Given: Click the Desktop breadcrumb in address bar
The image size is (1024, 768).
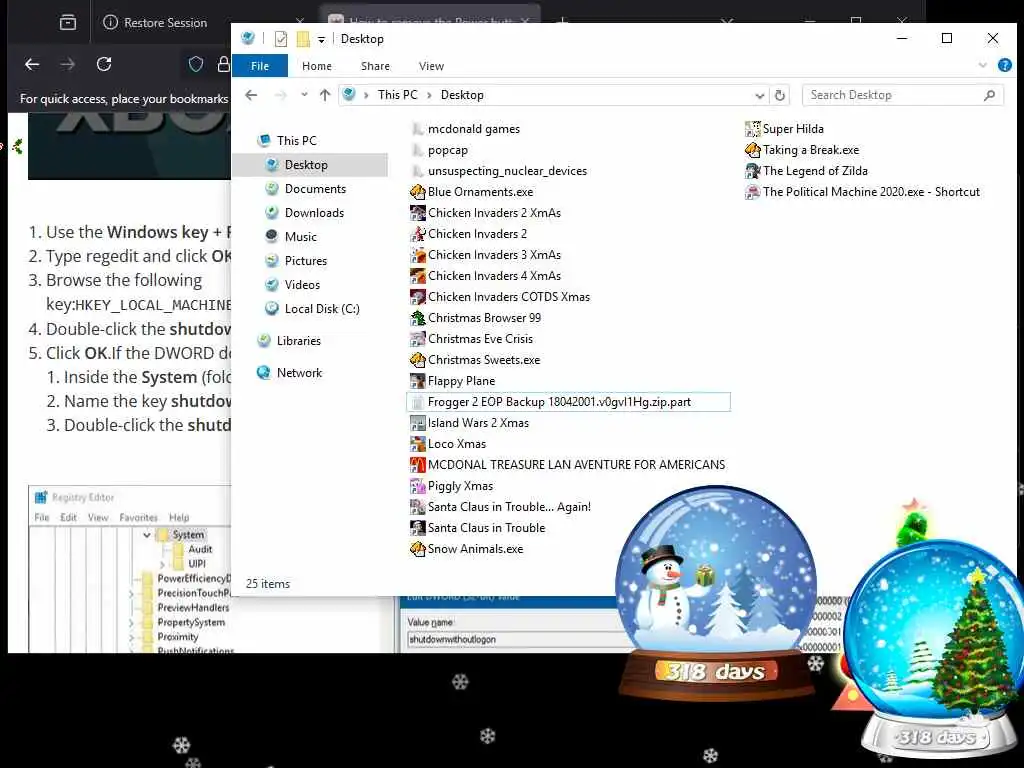Looking at the screenshot, I should pos(462,95).
